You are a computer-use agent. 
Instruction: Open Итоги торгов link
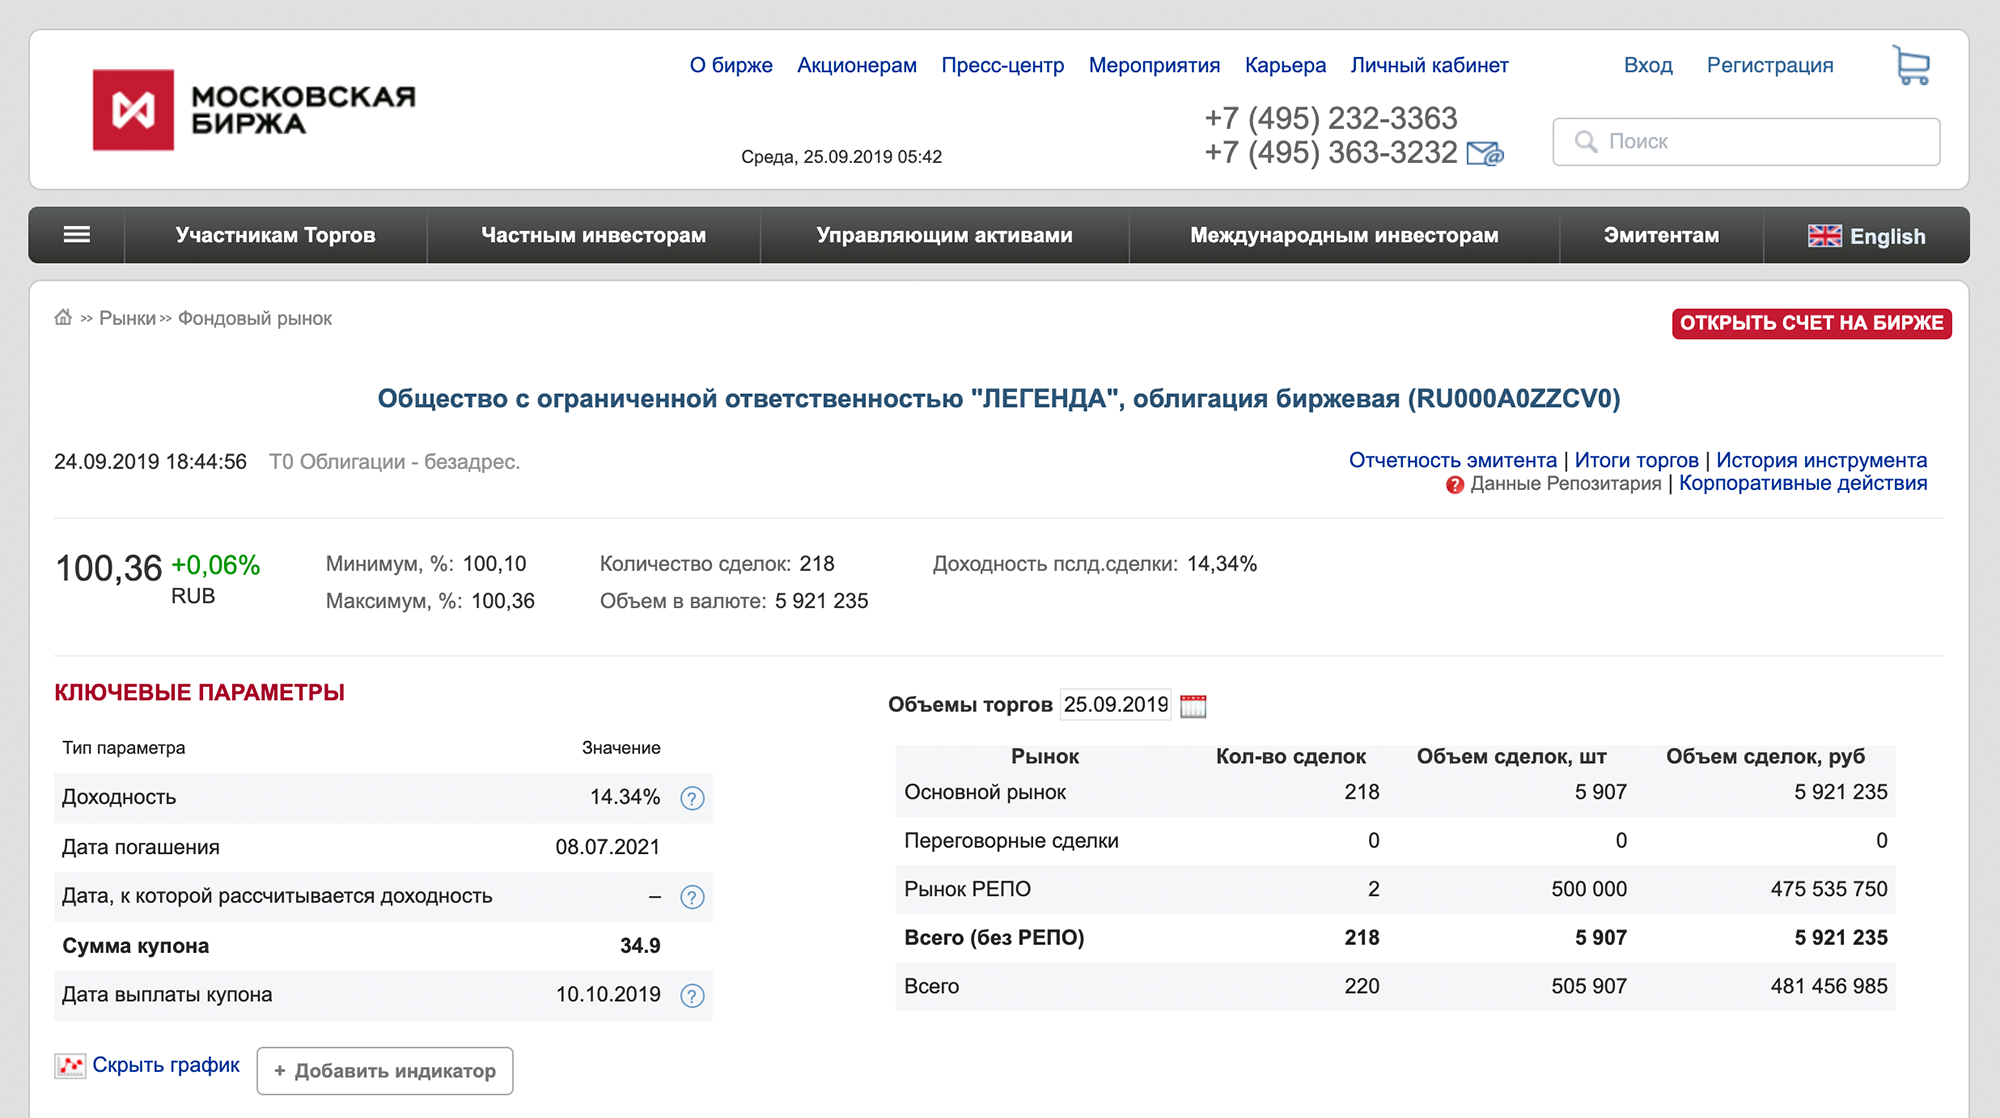coord(1636,460)
